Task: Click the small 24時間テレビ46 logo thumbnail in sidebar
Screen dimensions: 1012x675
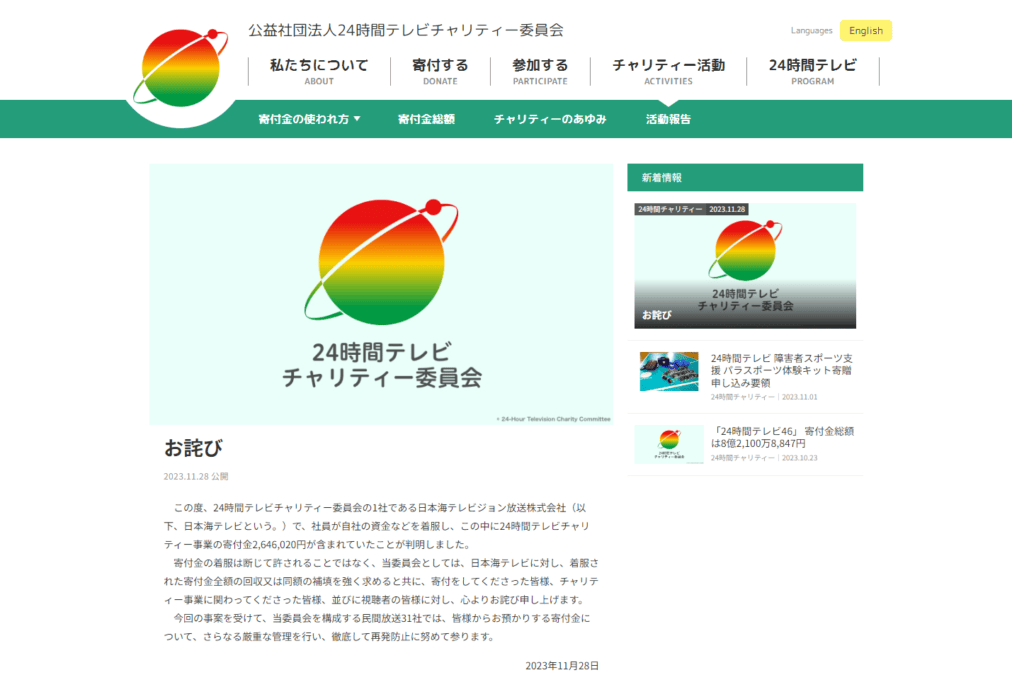Action: click(668, 443)
